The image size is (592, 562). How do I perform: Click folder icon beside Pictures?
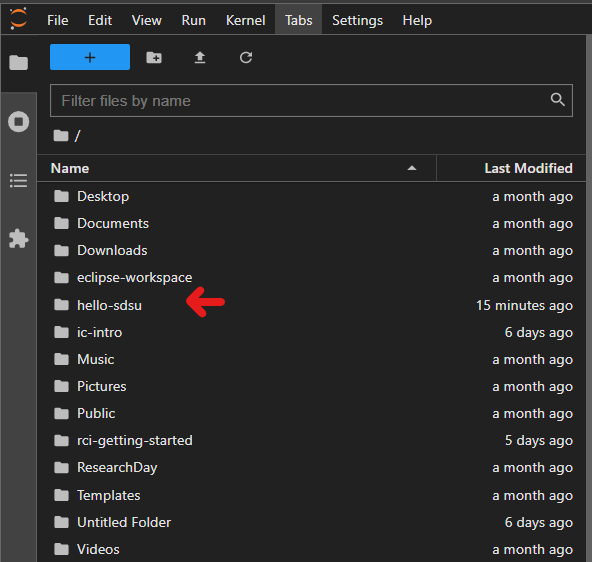[x=61, y=386]
